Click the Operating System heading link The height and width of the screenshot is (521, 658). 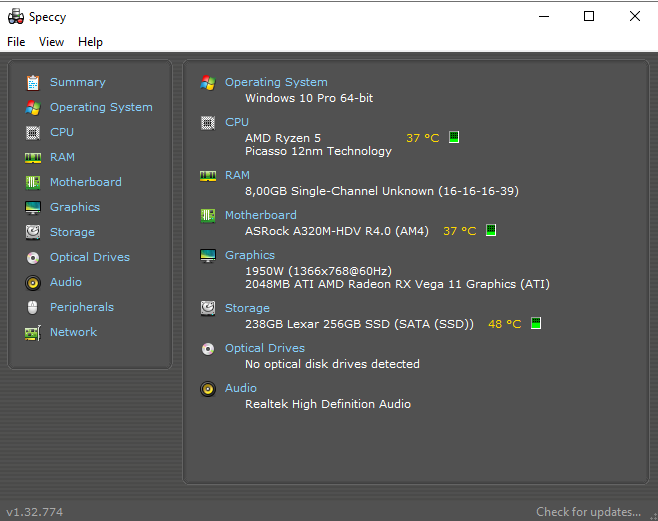point(276,82)
